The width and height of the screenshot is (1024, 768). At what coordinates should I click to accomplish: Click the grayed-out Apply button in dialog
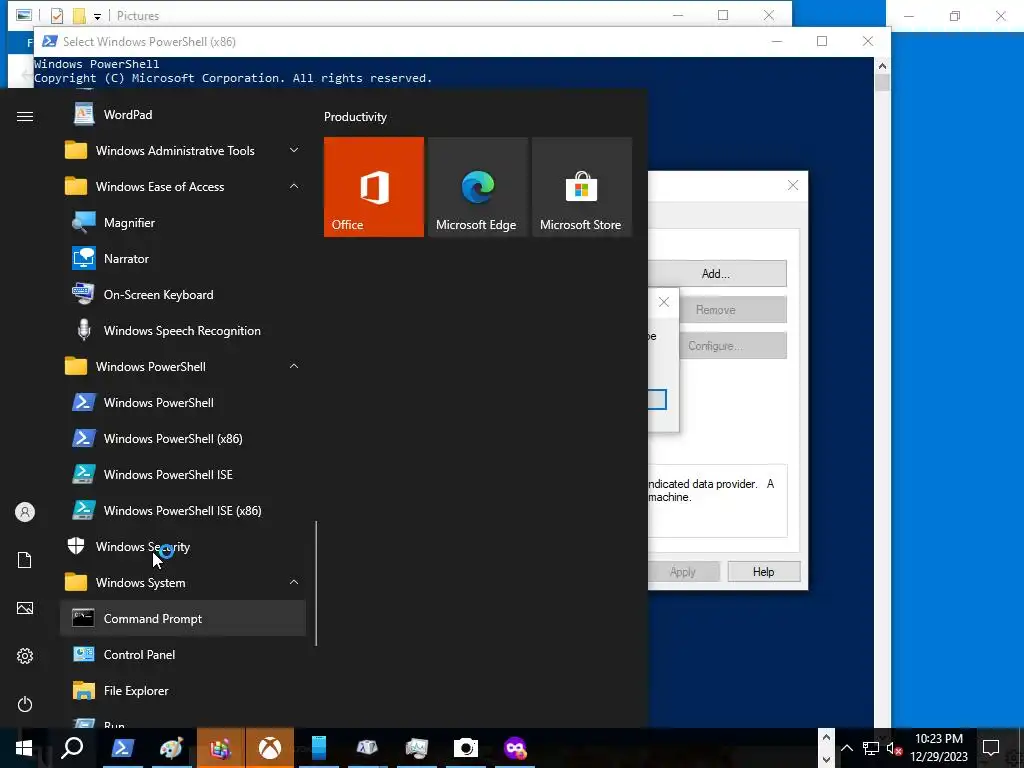tap(684, 571)
